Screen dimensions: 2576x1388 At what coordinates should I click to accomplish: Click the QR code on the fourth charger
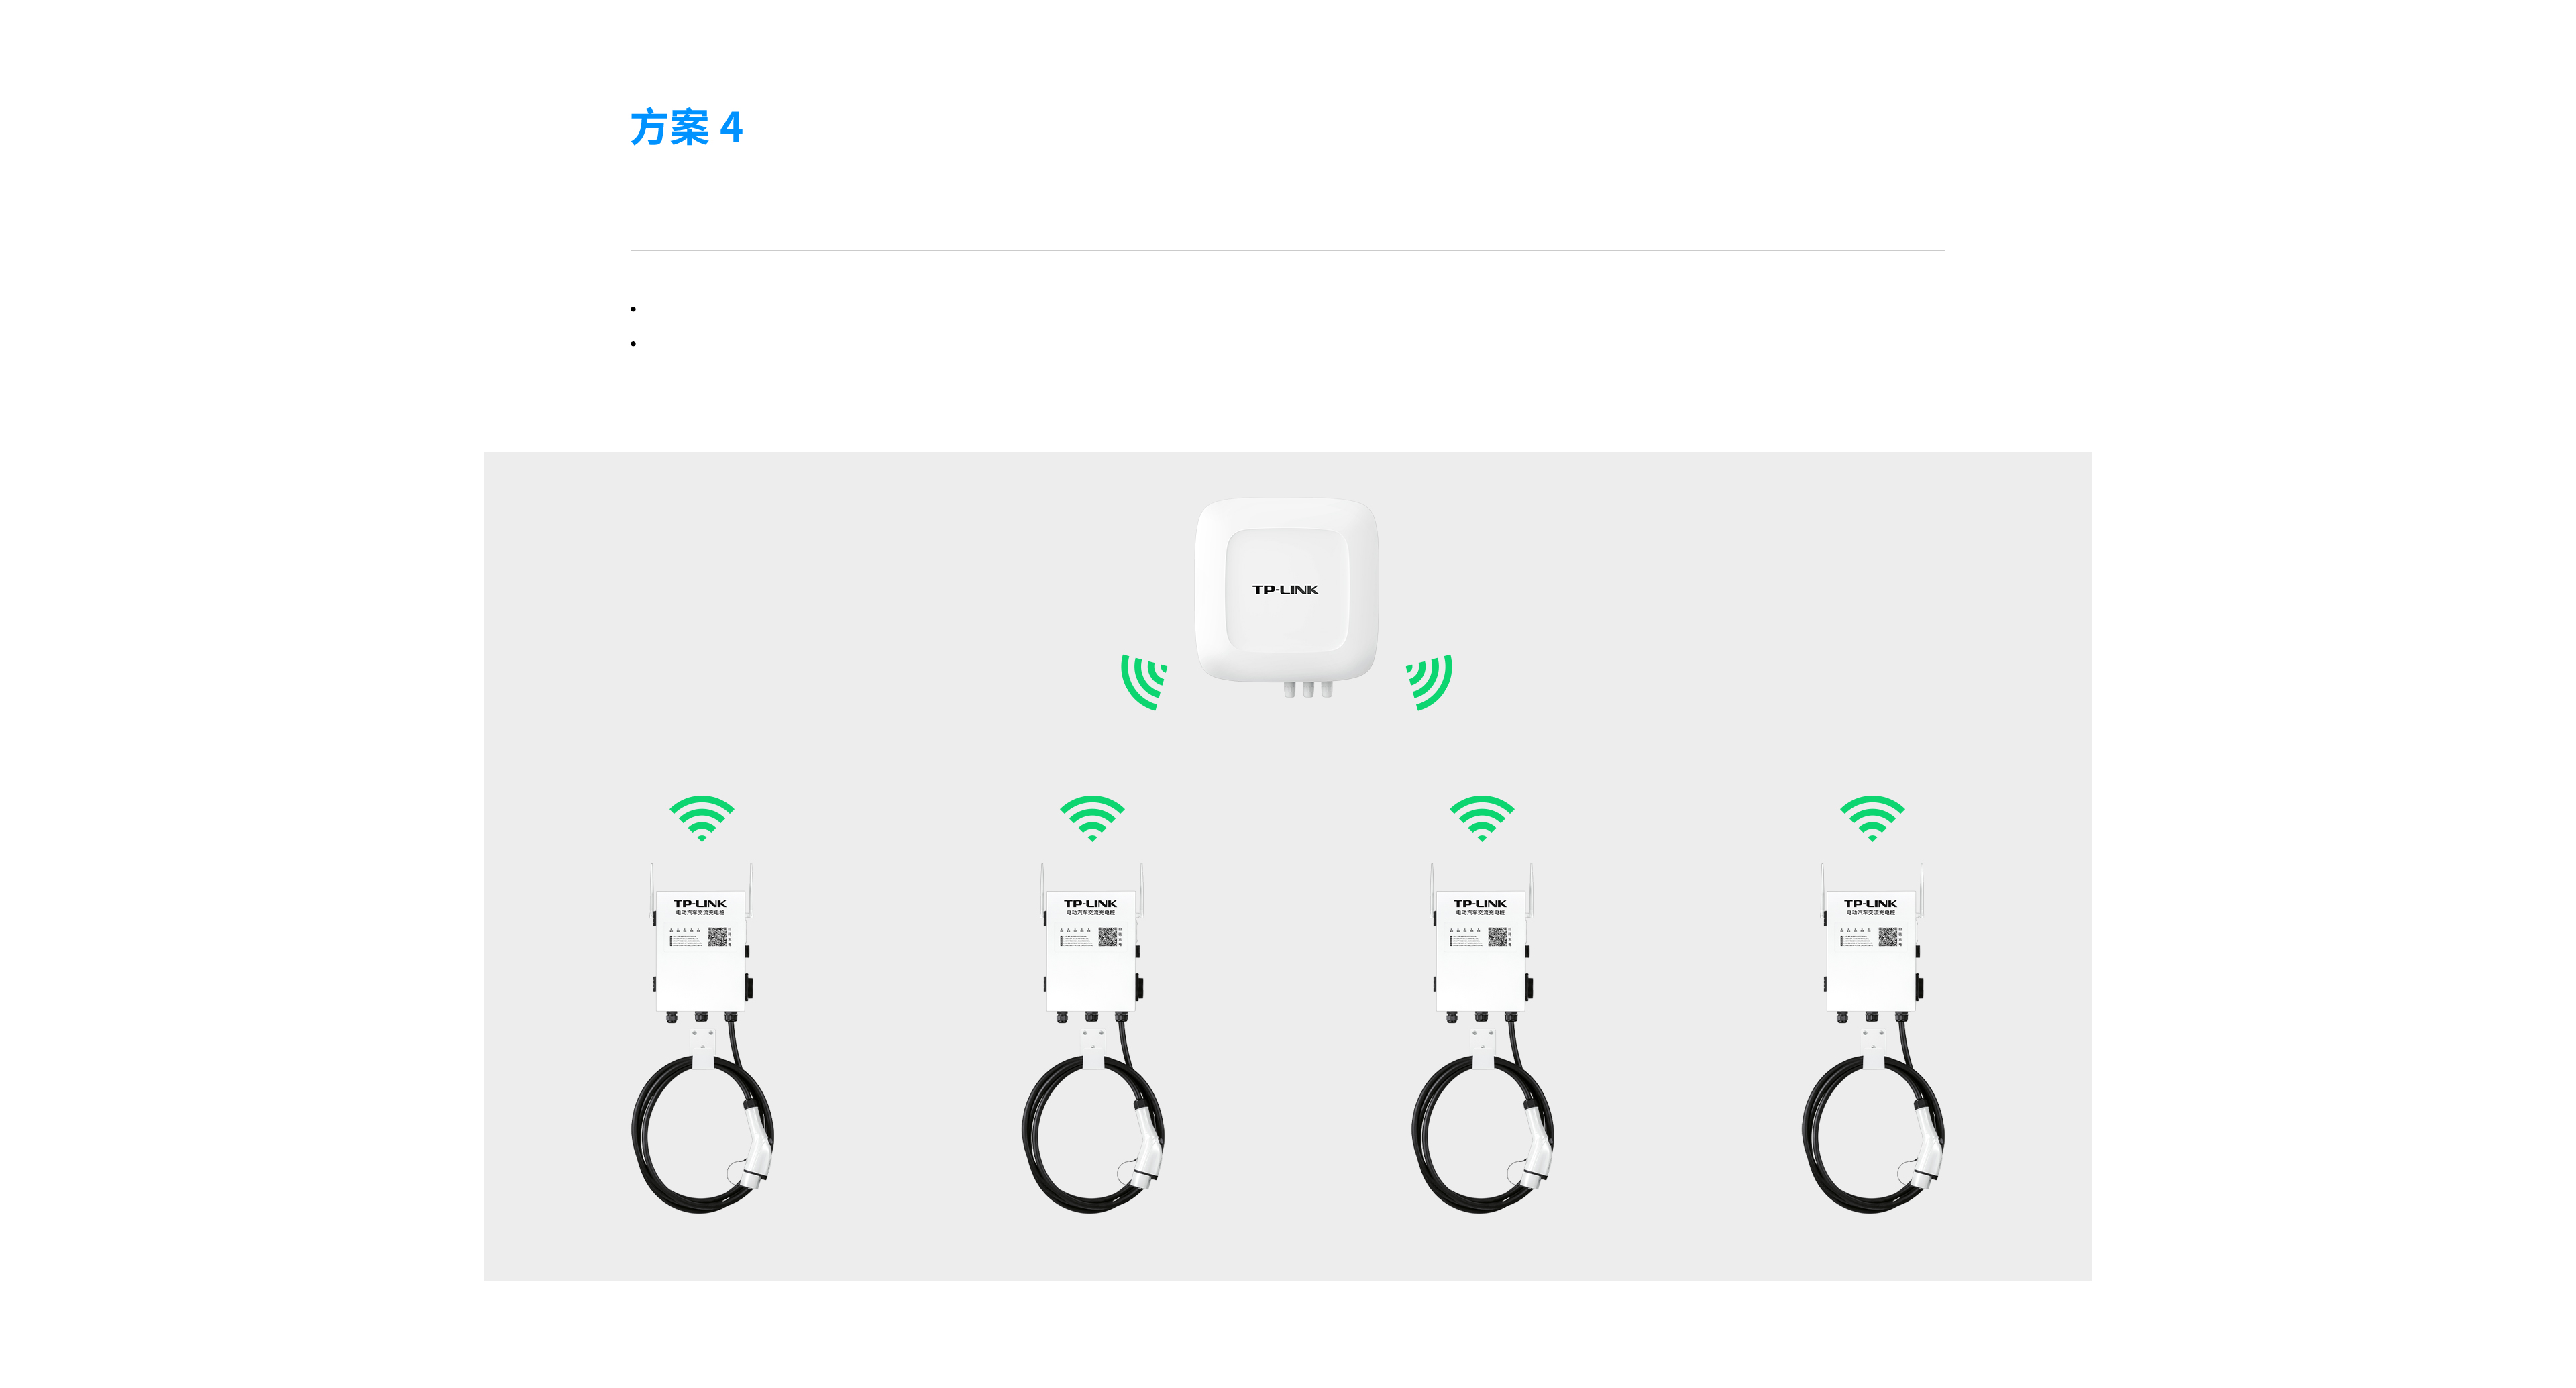[1887, 936]
